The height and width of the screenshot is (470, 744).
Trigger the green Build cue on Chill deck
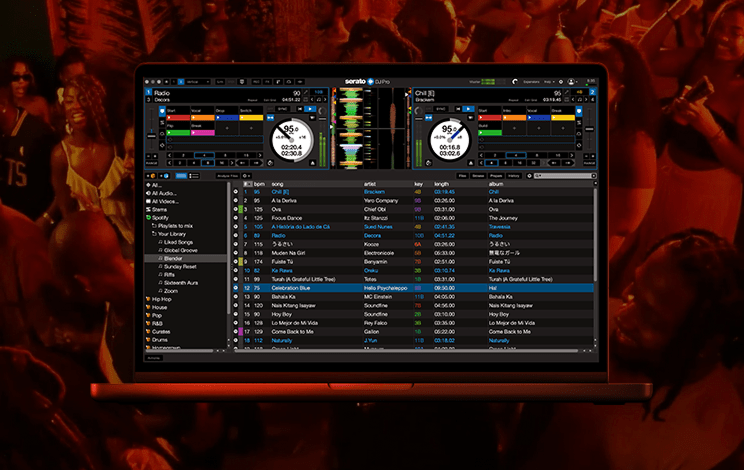(x=490, y=133)
